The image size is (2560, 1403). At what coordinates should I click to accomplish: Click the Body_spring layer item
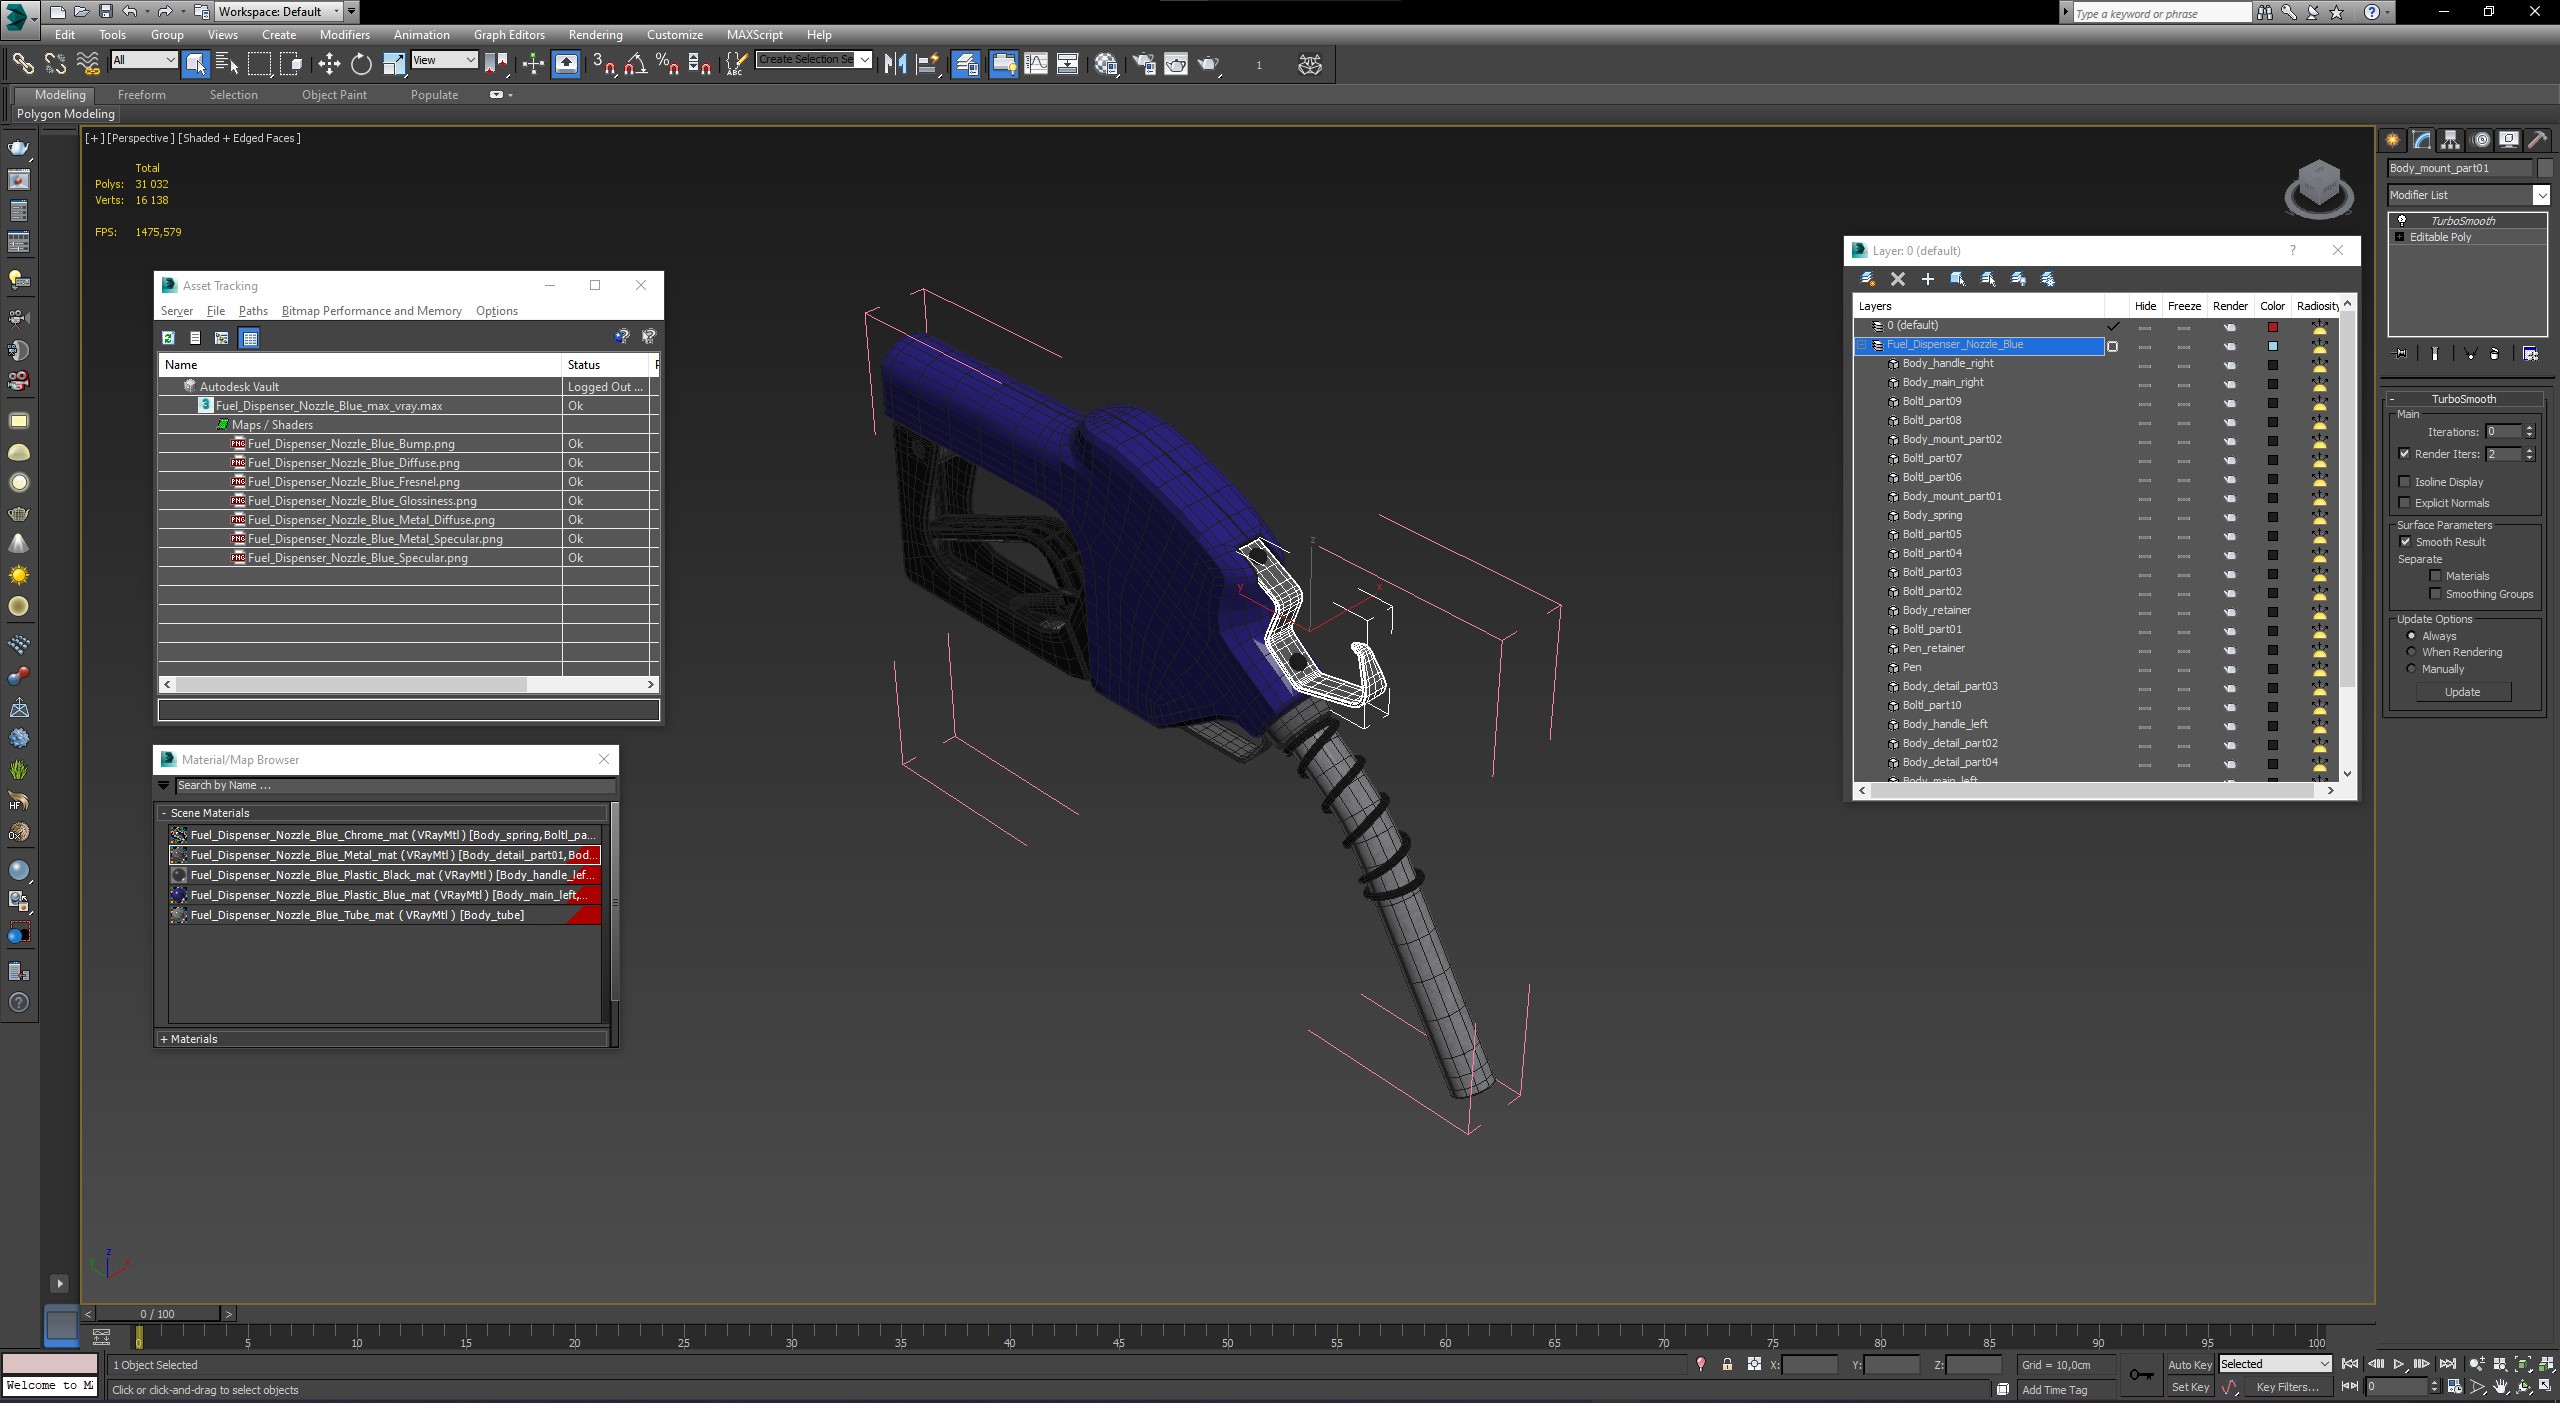click(x=1932, y=516)
